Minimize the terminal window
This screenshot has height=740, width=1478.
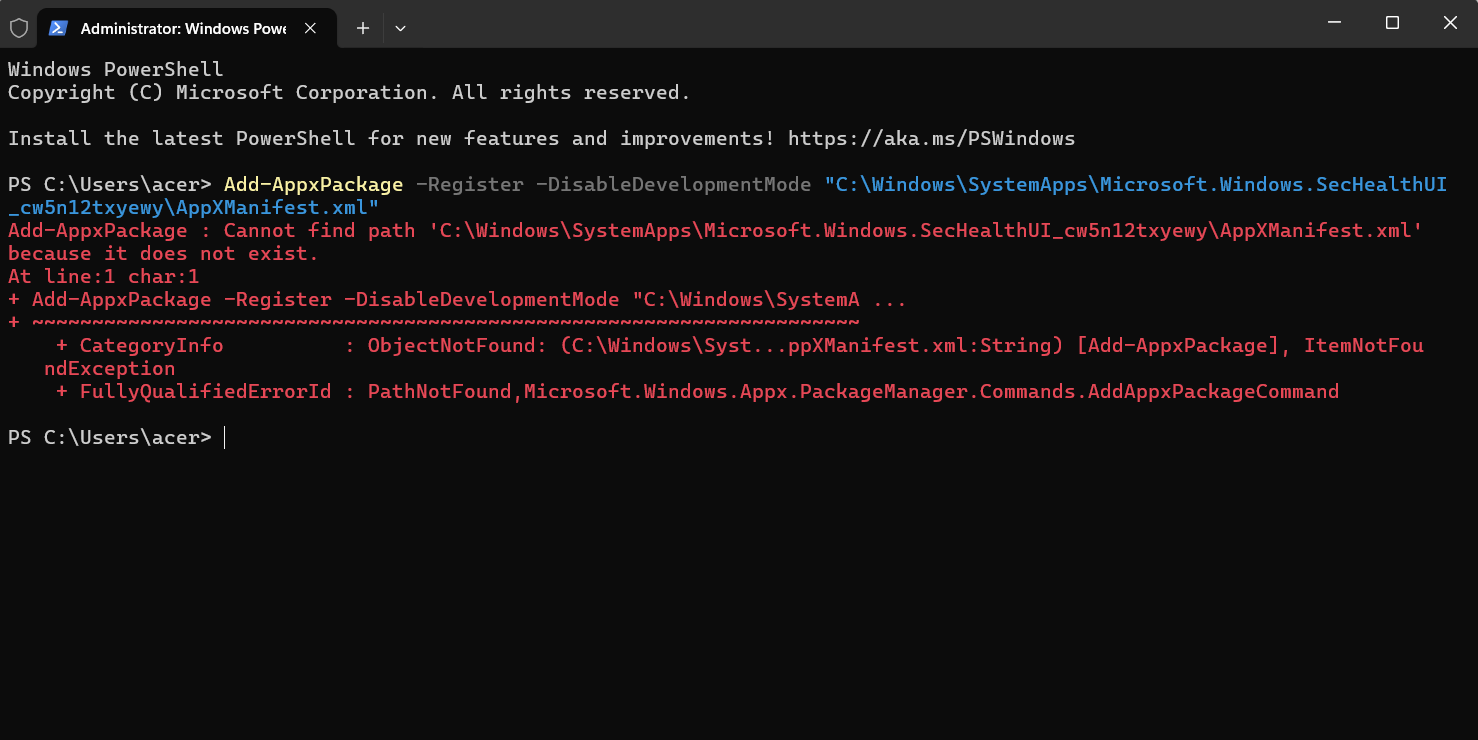[x=1334, y=23]
